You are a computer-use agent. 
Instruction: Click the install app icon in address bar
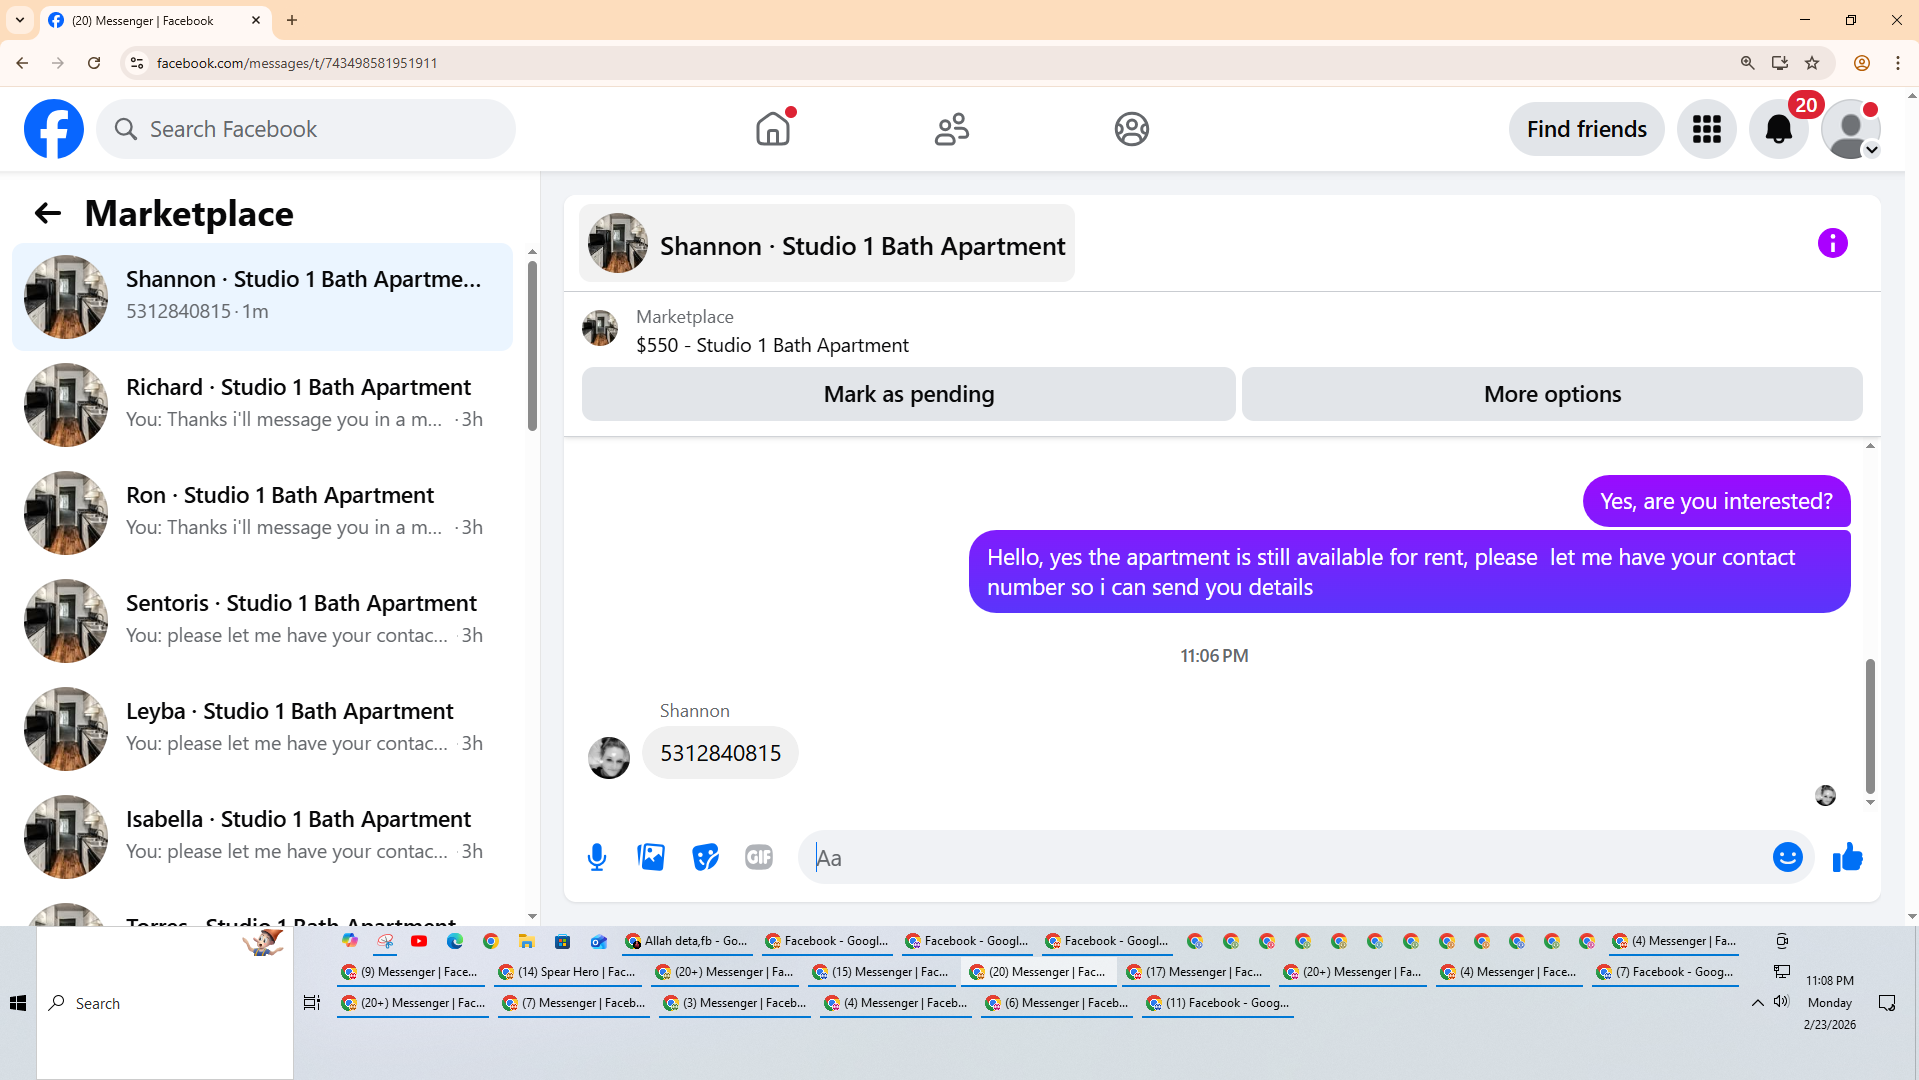pyautogui.click(x=1779, y=63)
